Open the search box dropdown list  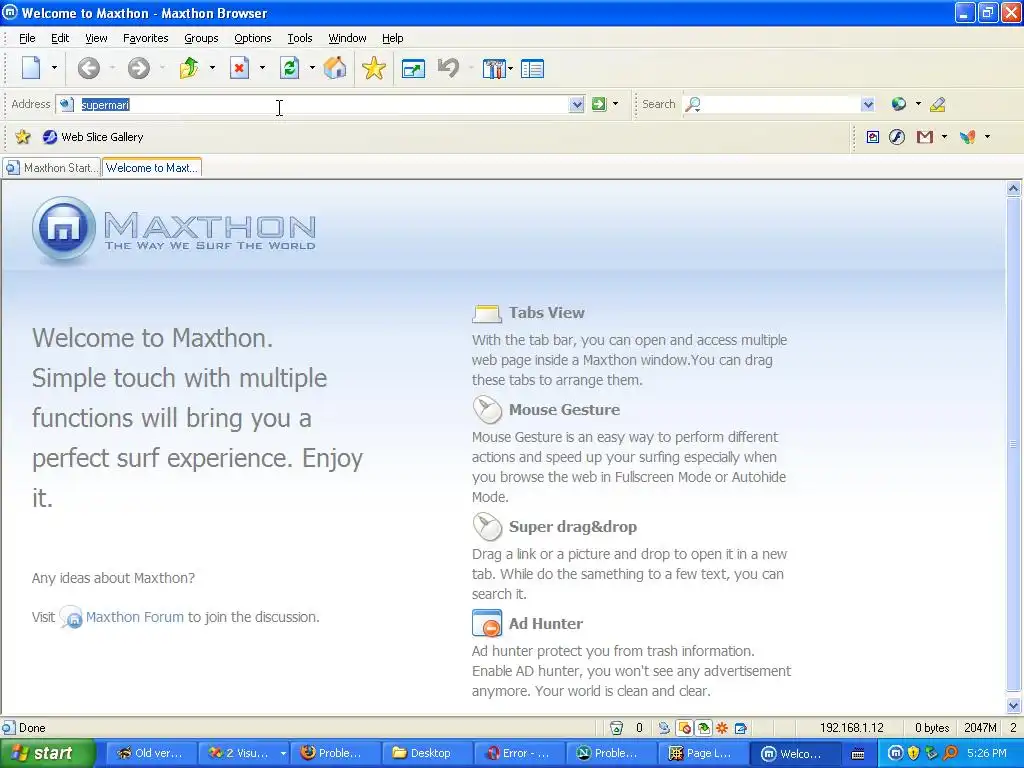coord(867,104)
